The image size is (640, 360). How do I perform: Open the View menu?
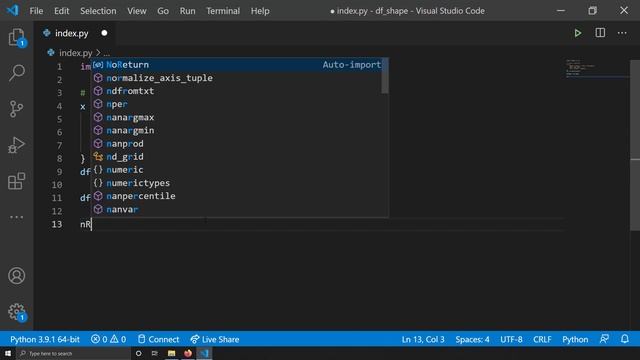tap(137, 11)
